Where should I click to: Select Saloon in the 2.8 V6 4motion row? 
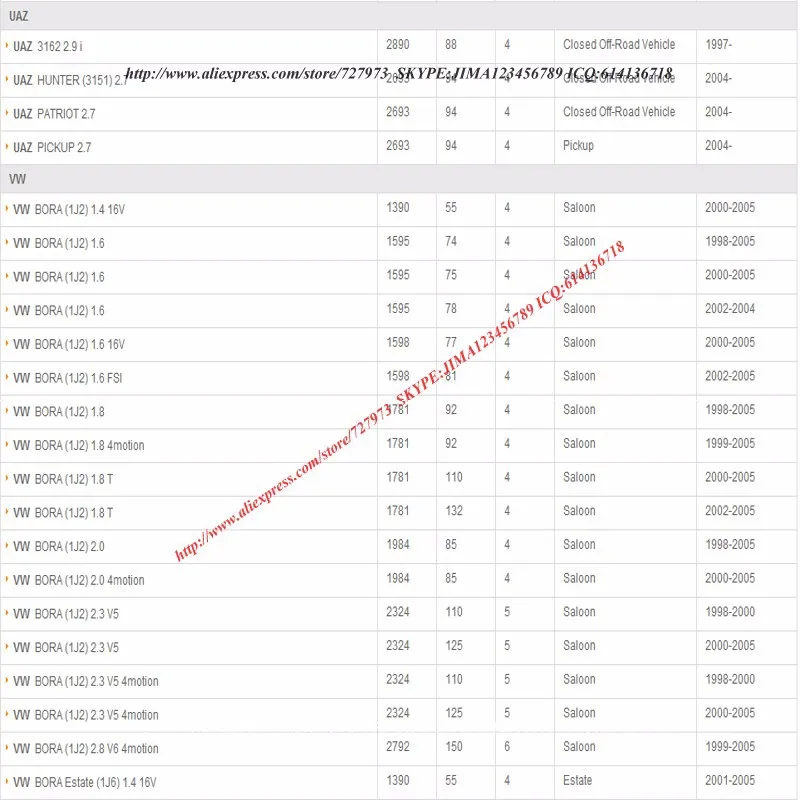(x=579, y=746)
